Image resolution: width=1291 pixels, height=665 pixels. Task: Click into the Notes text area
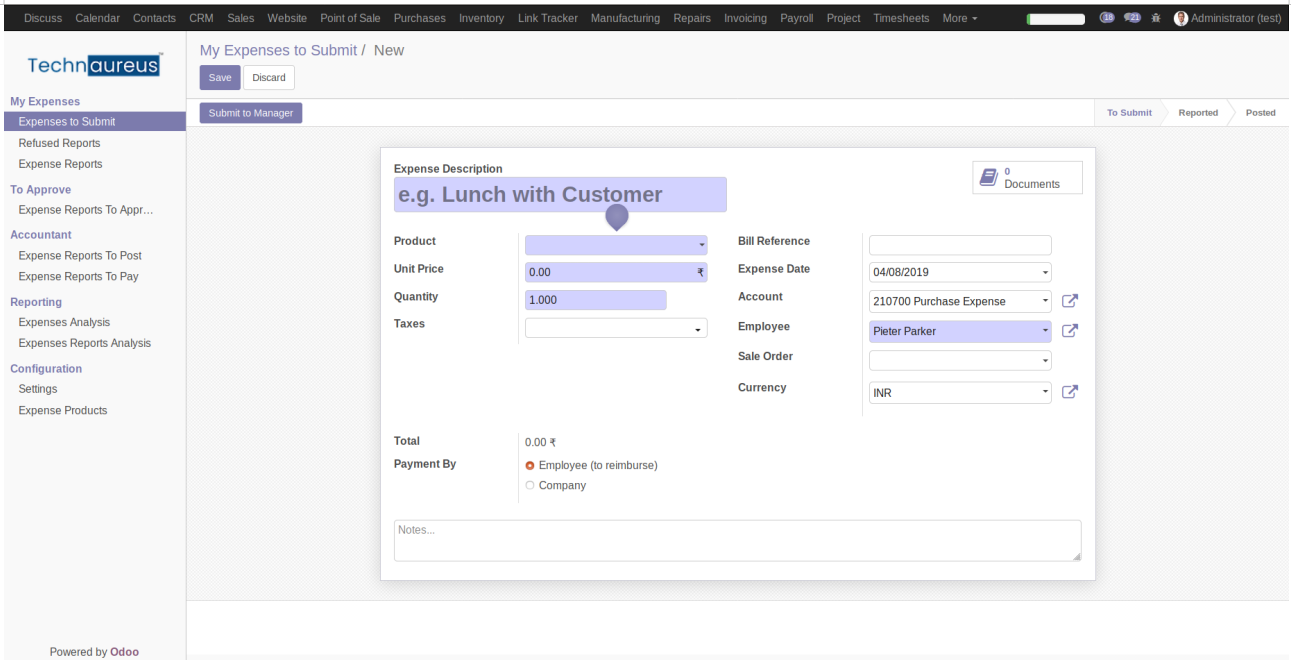pyautogui.click(x=737, y=540)
